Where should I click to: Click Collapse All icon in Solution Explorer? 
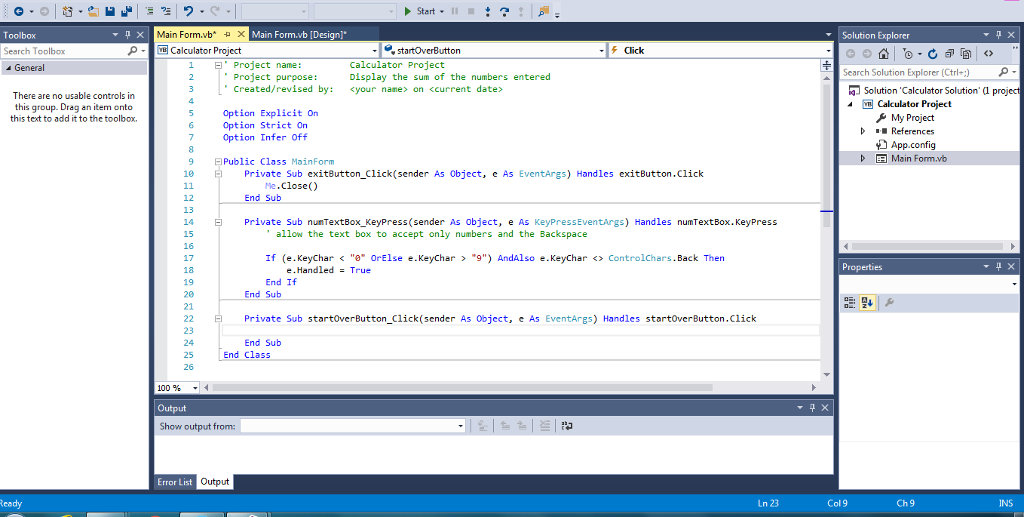pos(949,54)
